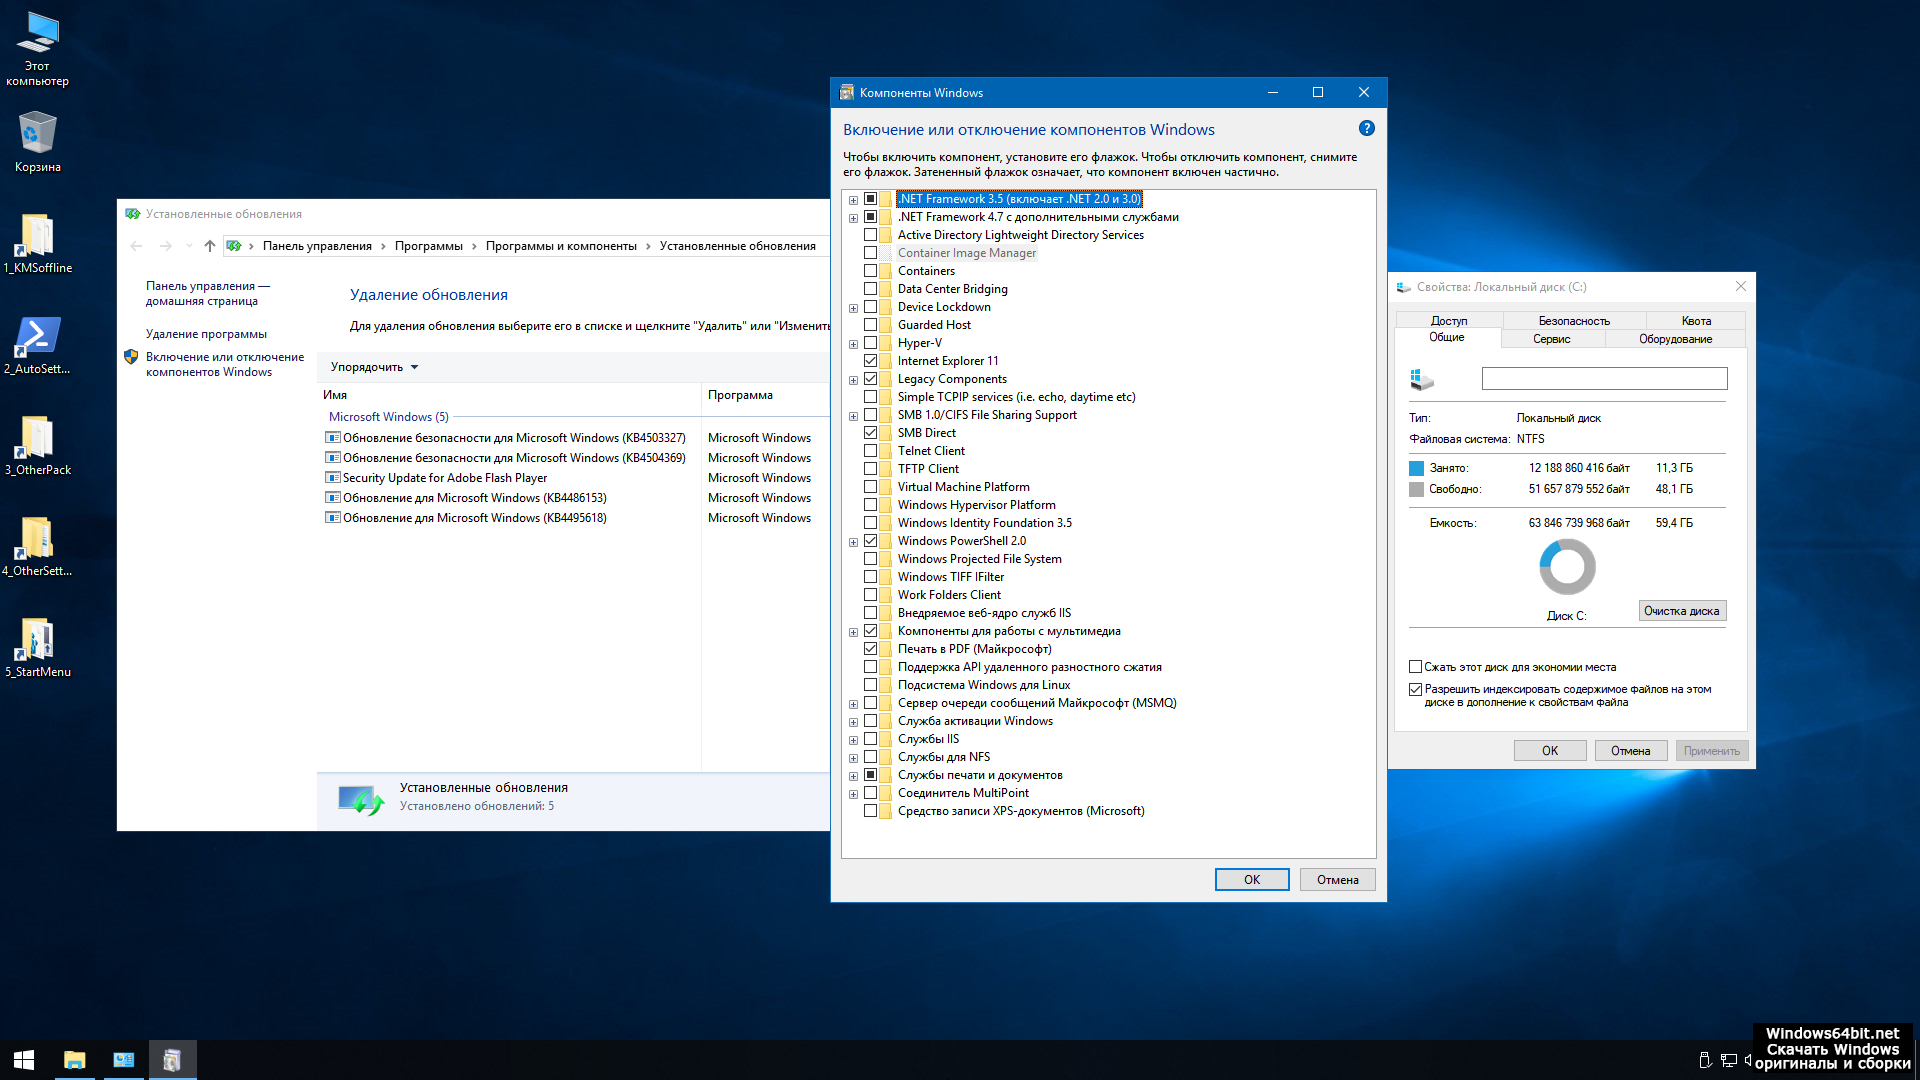Click the disk label text field
The image size is (1920, 1080).
1603,378
